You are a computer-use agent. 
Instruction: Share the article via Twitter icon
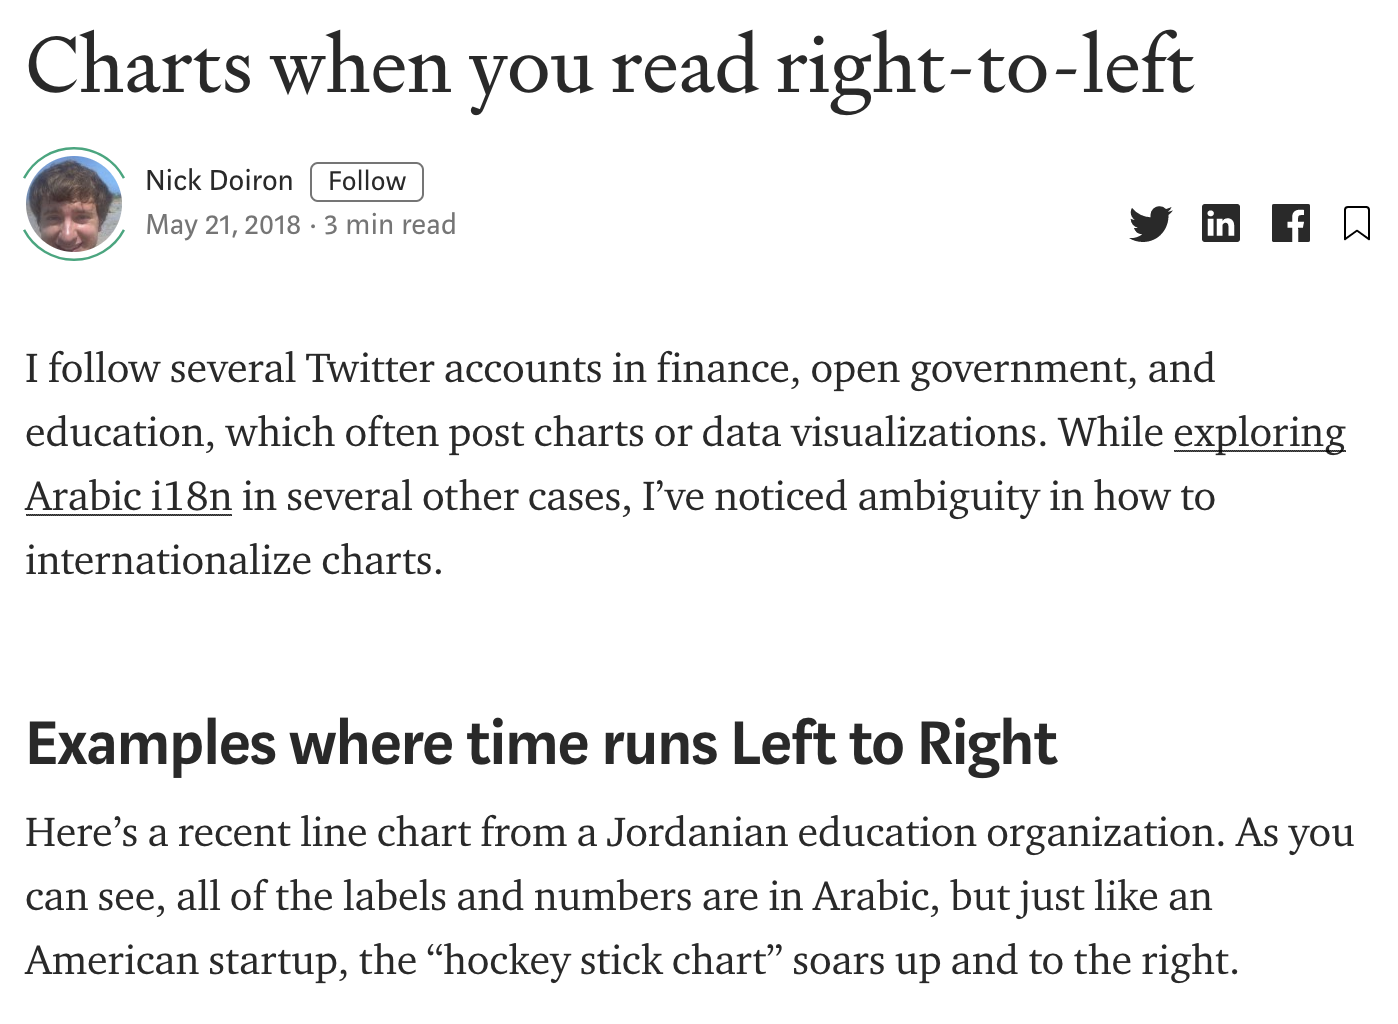point(1150,223)
